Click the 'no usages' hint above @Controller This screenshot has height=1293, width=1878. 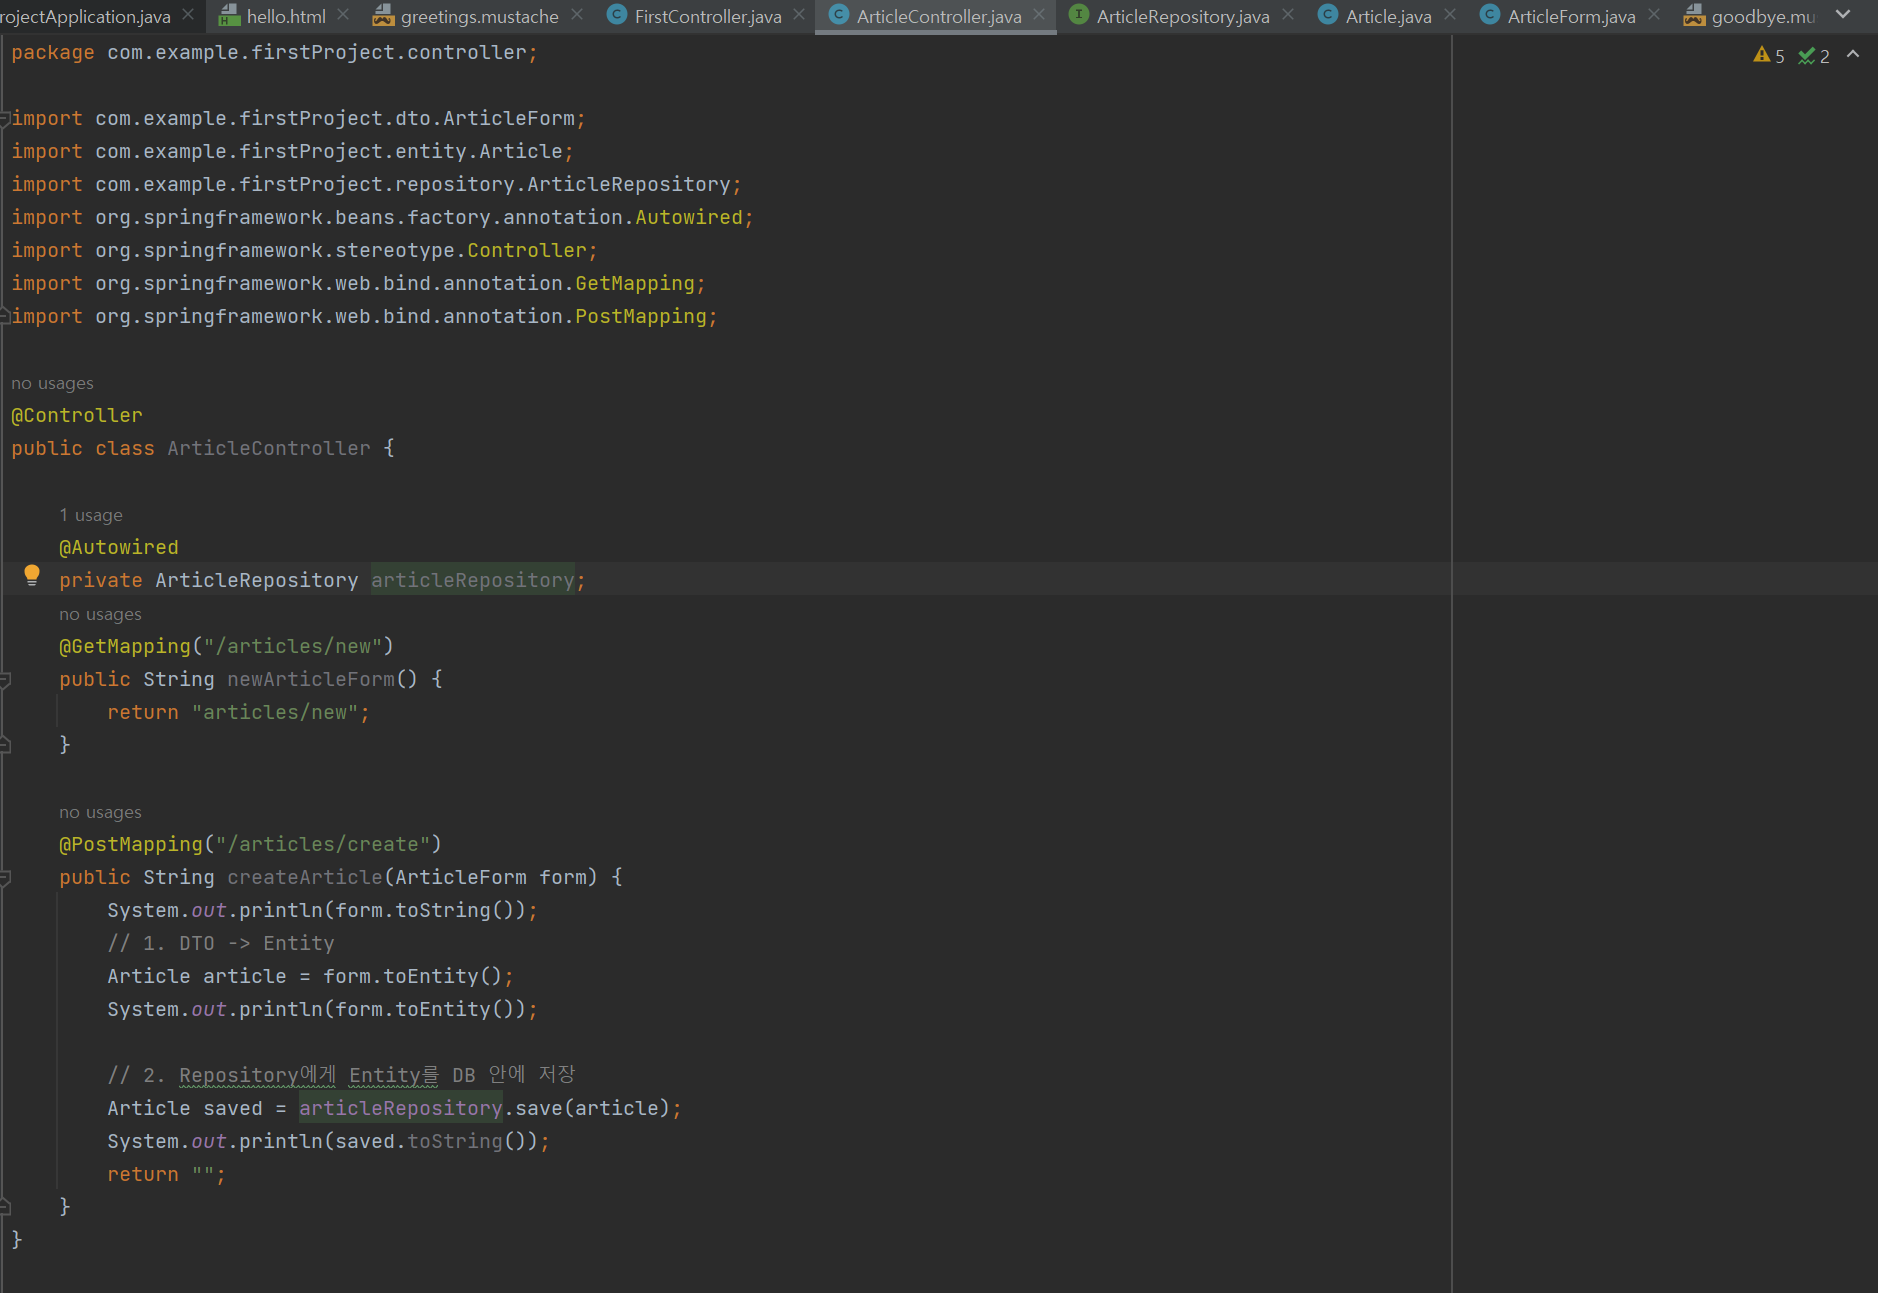pyautogui.click(x=52, y=383)
